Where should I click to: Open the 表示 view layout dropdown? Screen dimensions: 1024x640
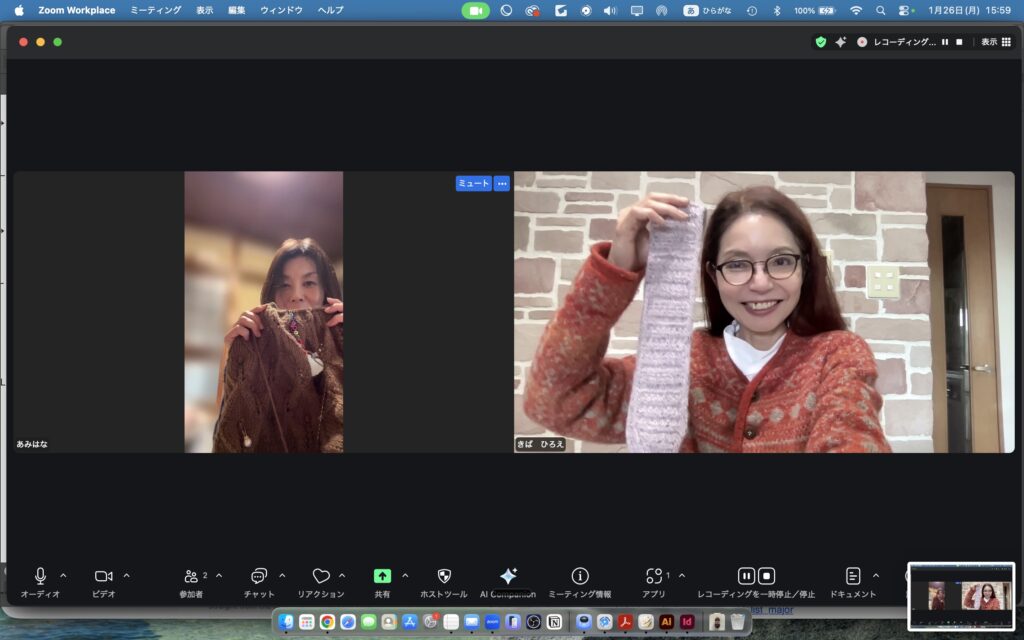click(x=995, y=42)
